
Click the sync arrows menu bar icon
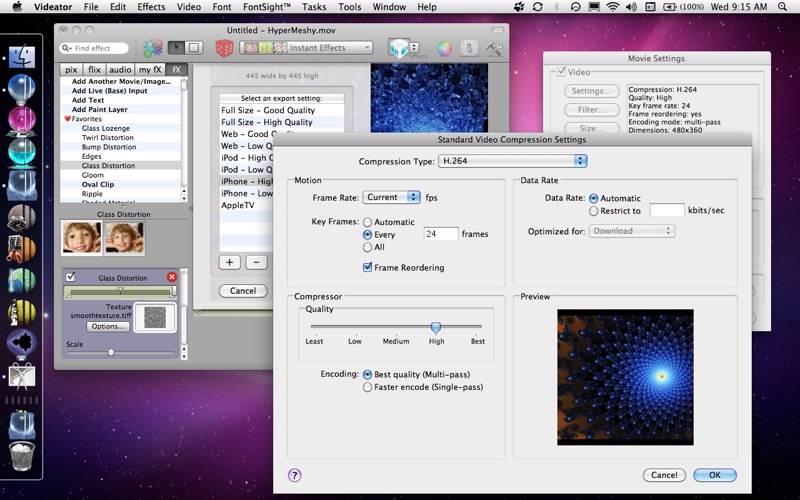[537, 7]
